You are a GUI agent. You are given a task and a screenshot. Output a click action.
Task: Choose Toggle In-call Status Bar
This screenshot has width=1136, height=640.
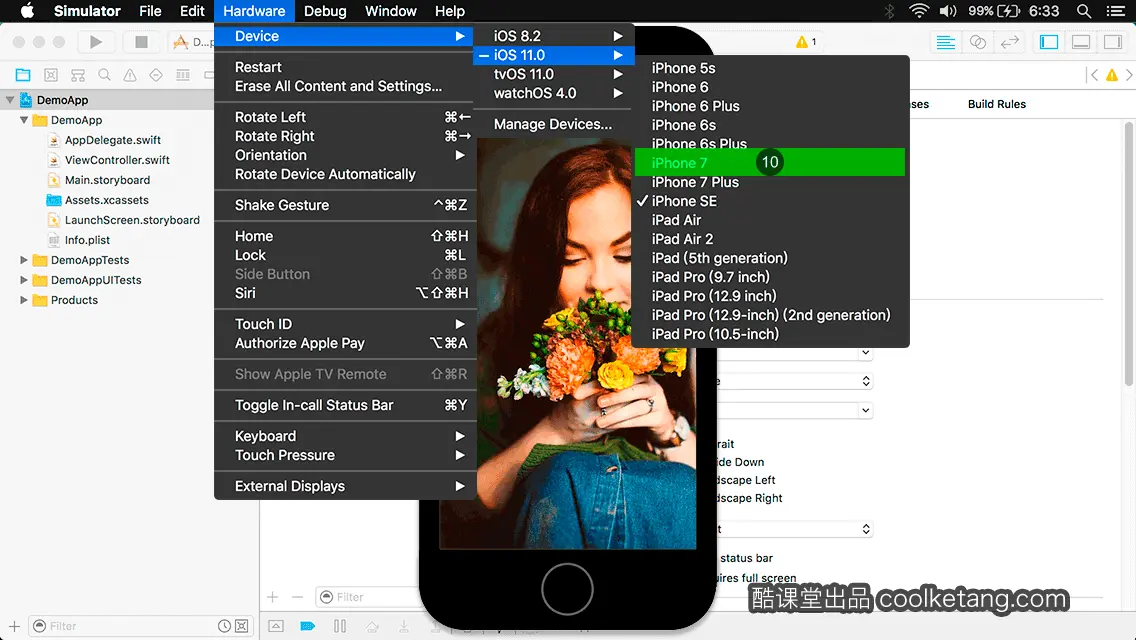point(345,405)
